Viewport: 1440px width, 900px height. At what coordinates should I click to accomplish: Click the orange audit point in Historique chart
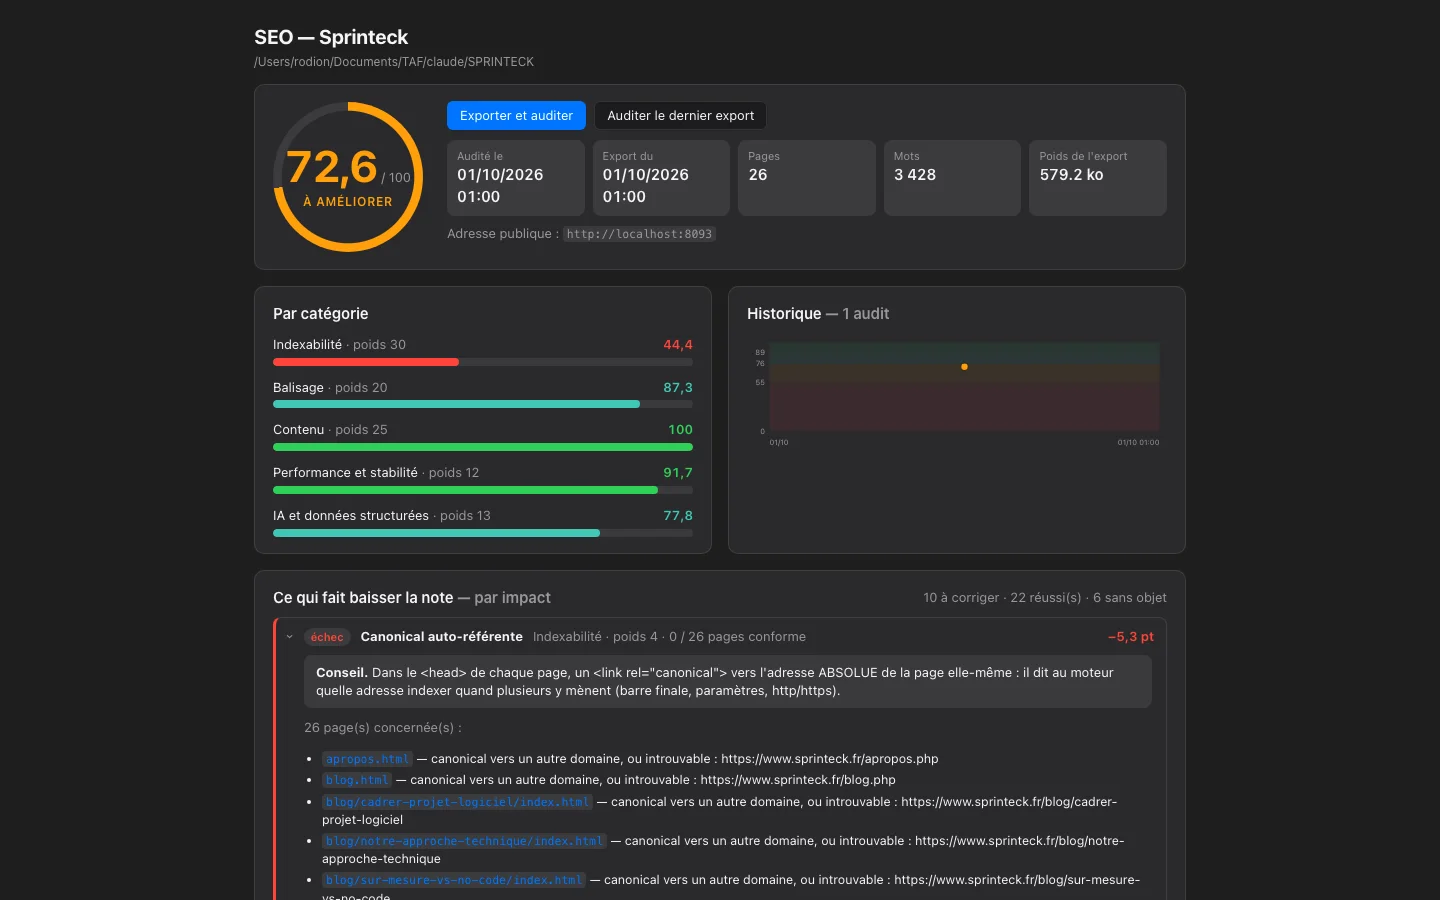pos(964,367)
